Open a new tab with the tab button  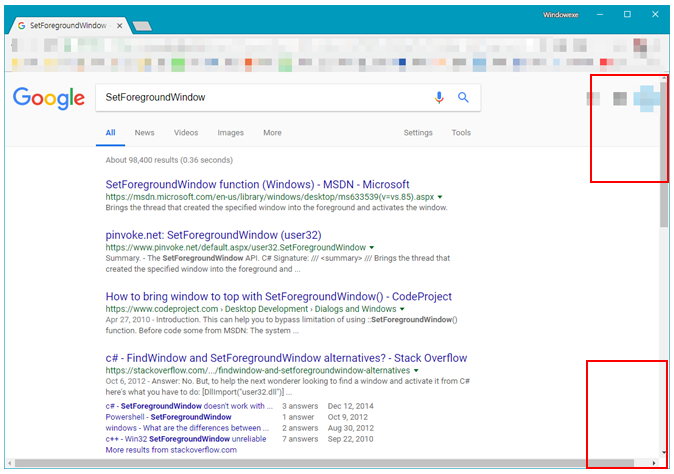(x=142, y=26)
